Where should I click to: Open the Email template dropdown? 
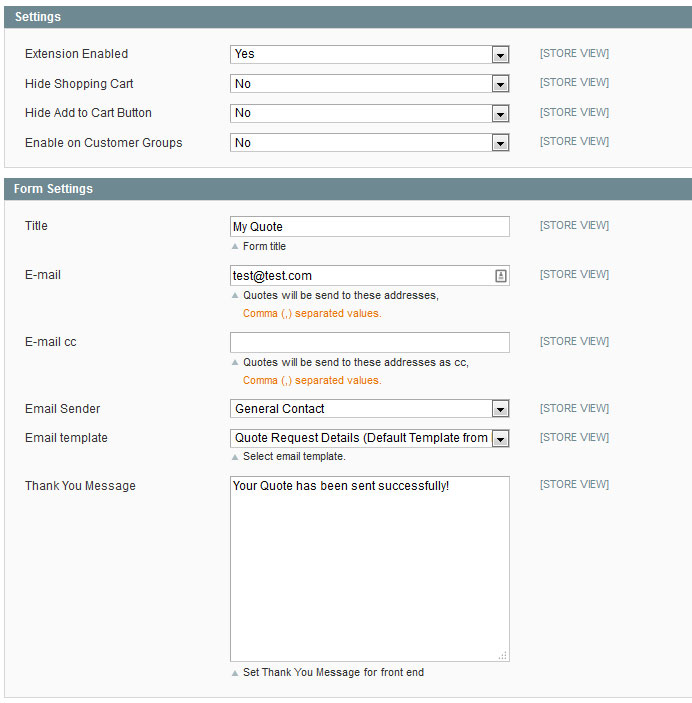click(x=370, y=438)
